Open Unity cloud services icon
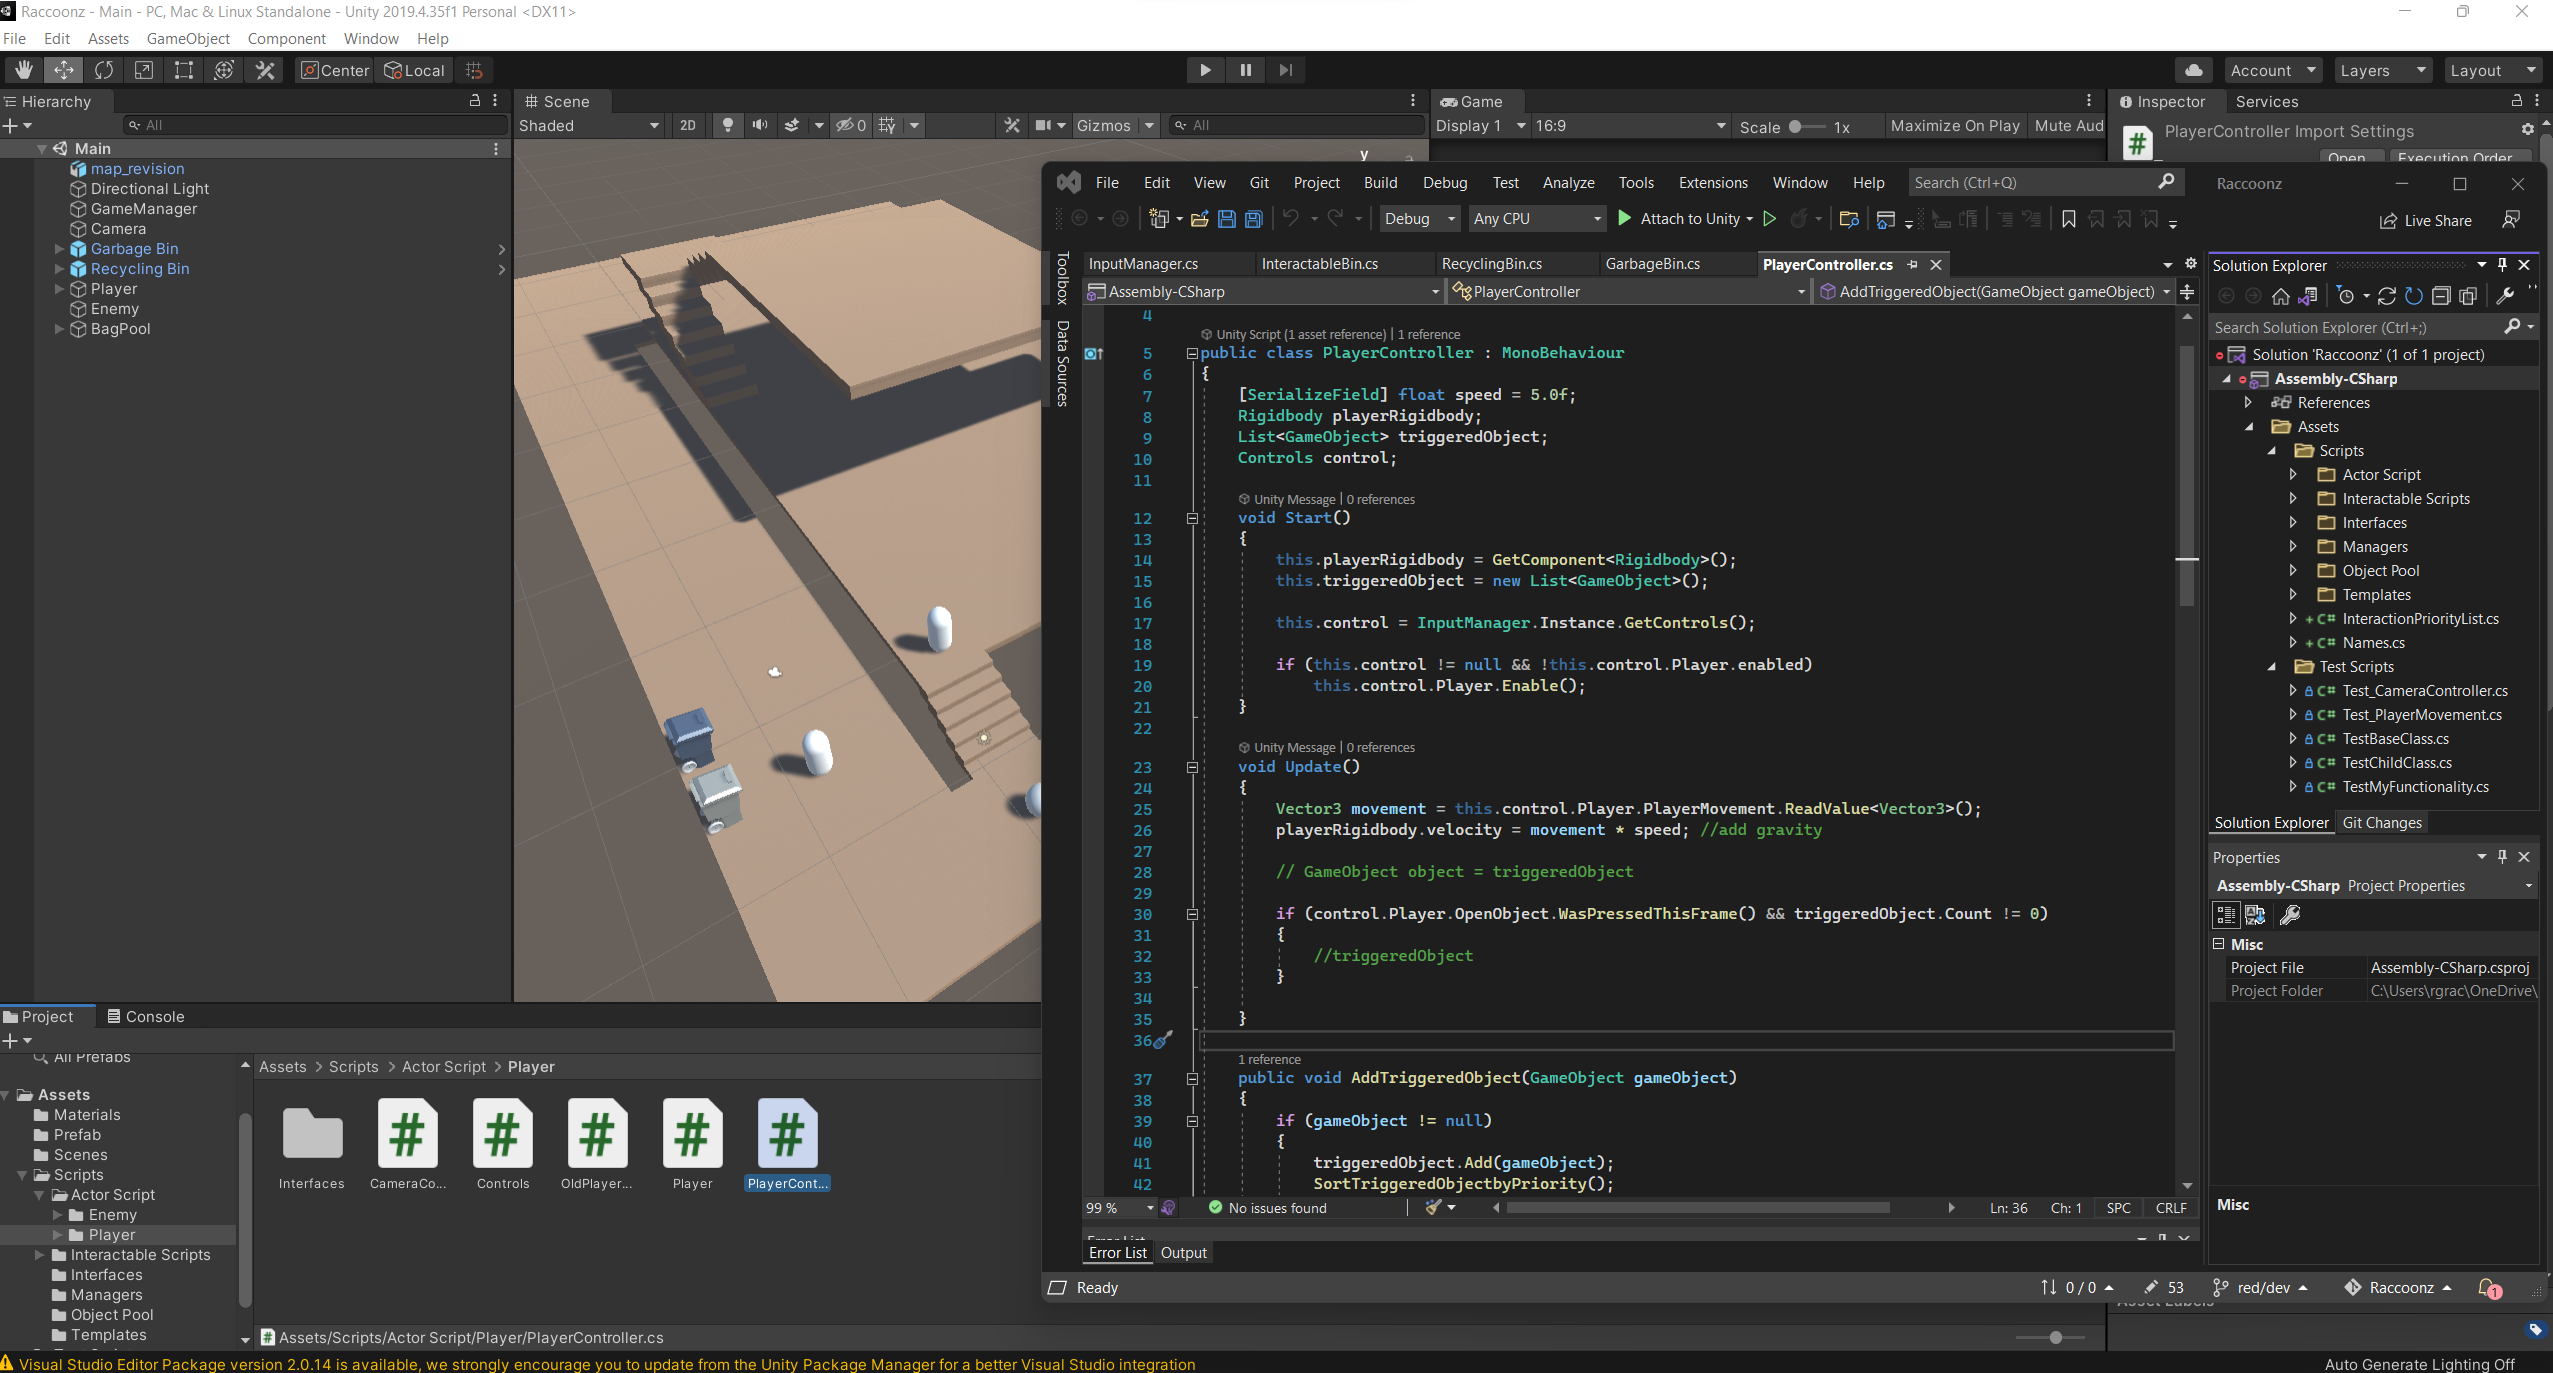Image resolution: width=2553 pixels, height=1373 pixels. pyautogui.click(x=2194, y=70)
